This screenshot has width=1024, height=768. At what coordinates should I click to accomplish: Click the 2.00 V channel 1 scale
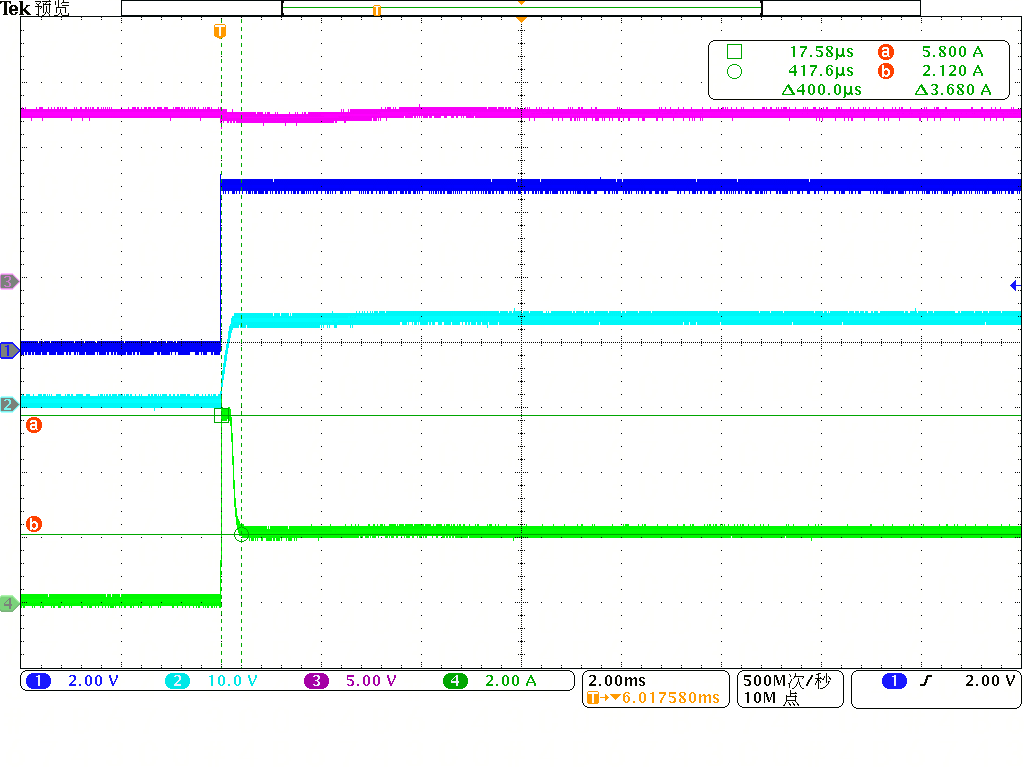click(93, 680)
